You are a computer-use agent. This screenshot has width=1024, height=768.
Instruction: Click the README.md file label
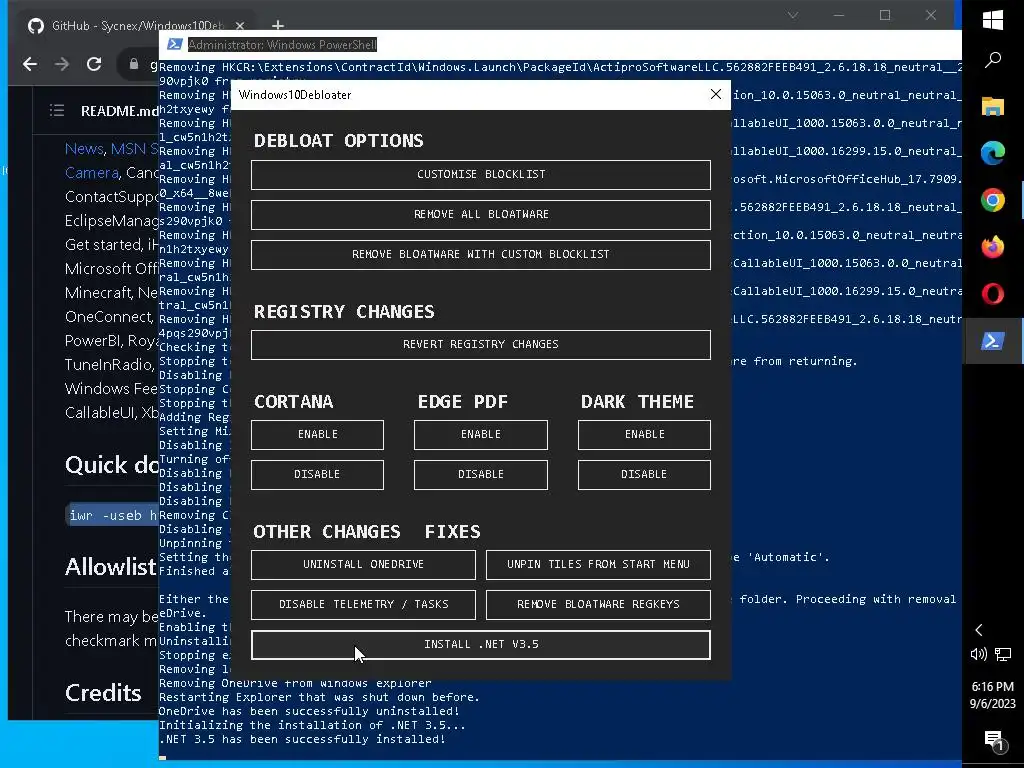pos(120,111)
